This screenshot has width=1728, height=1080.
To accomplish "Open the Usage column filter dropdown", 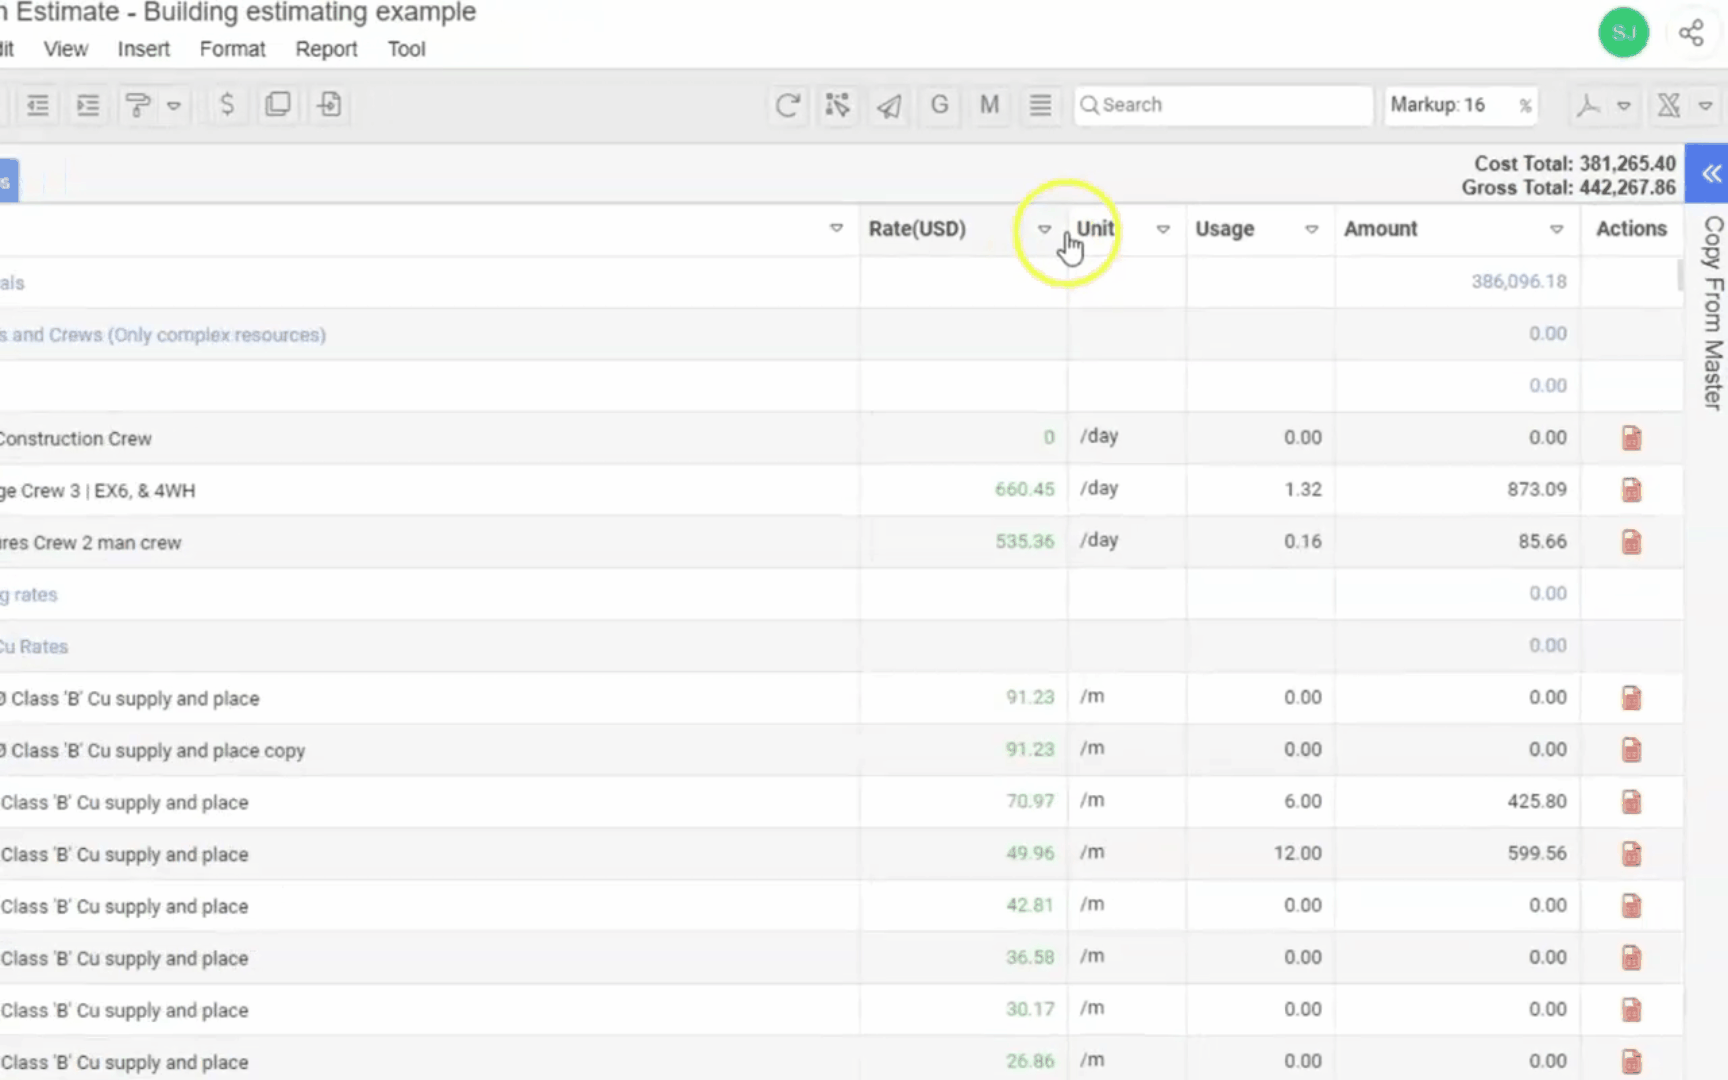I will click(x=1311, y=229).
